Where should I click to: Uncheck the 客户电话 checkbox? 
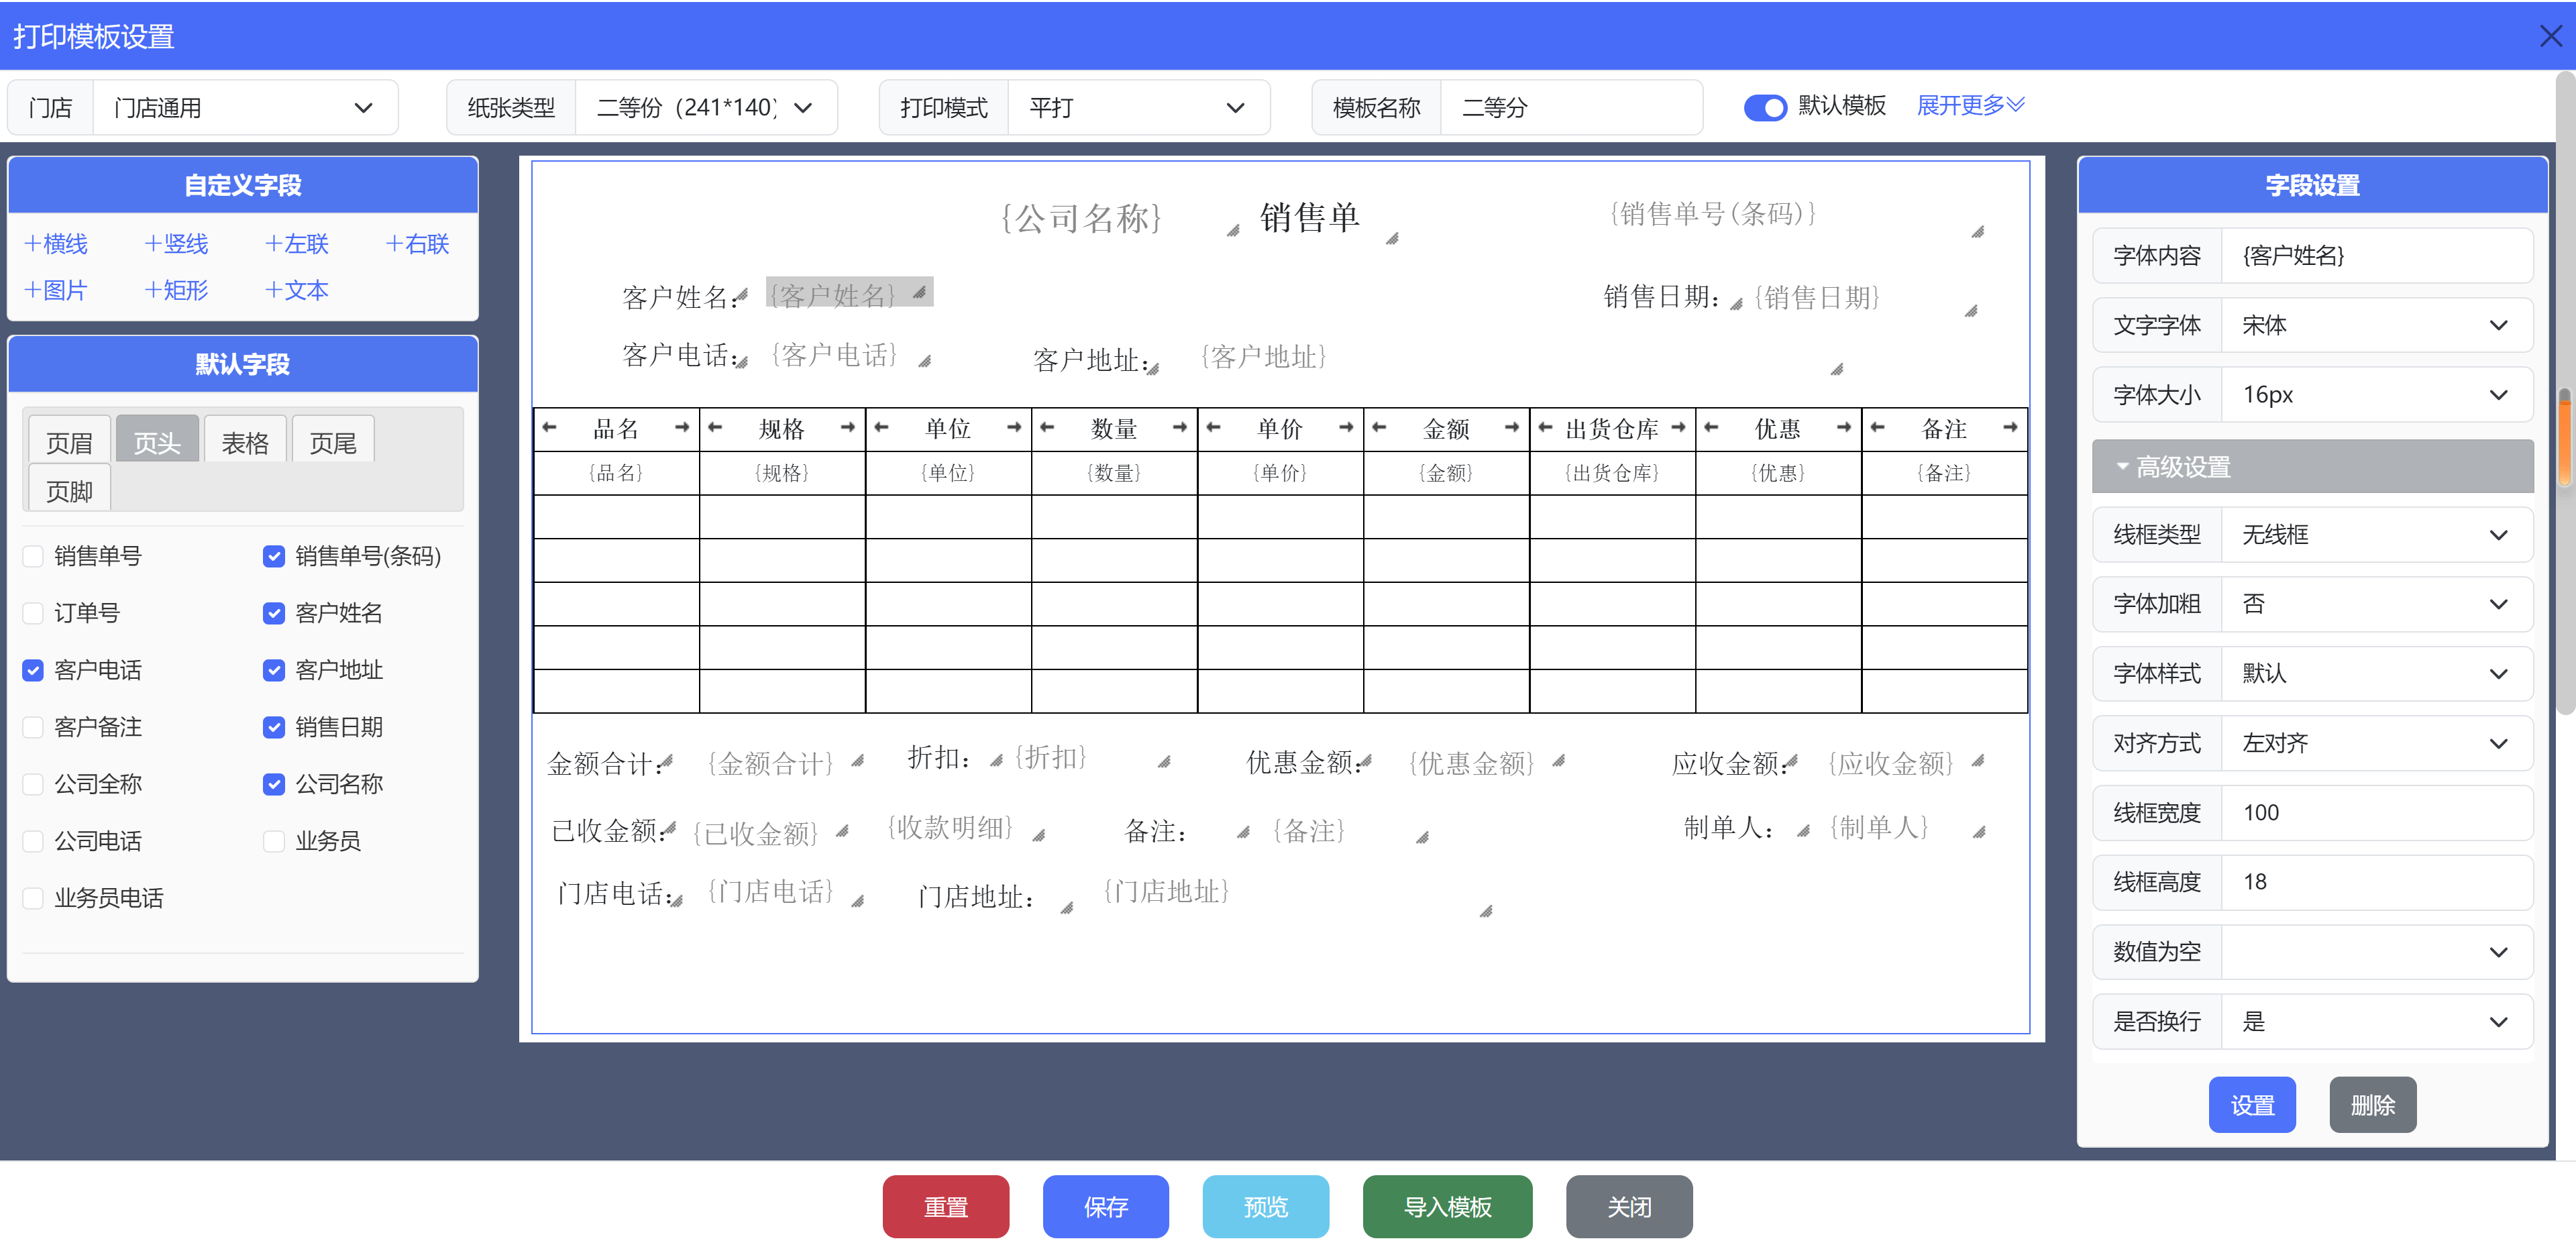point(33,670)
